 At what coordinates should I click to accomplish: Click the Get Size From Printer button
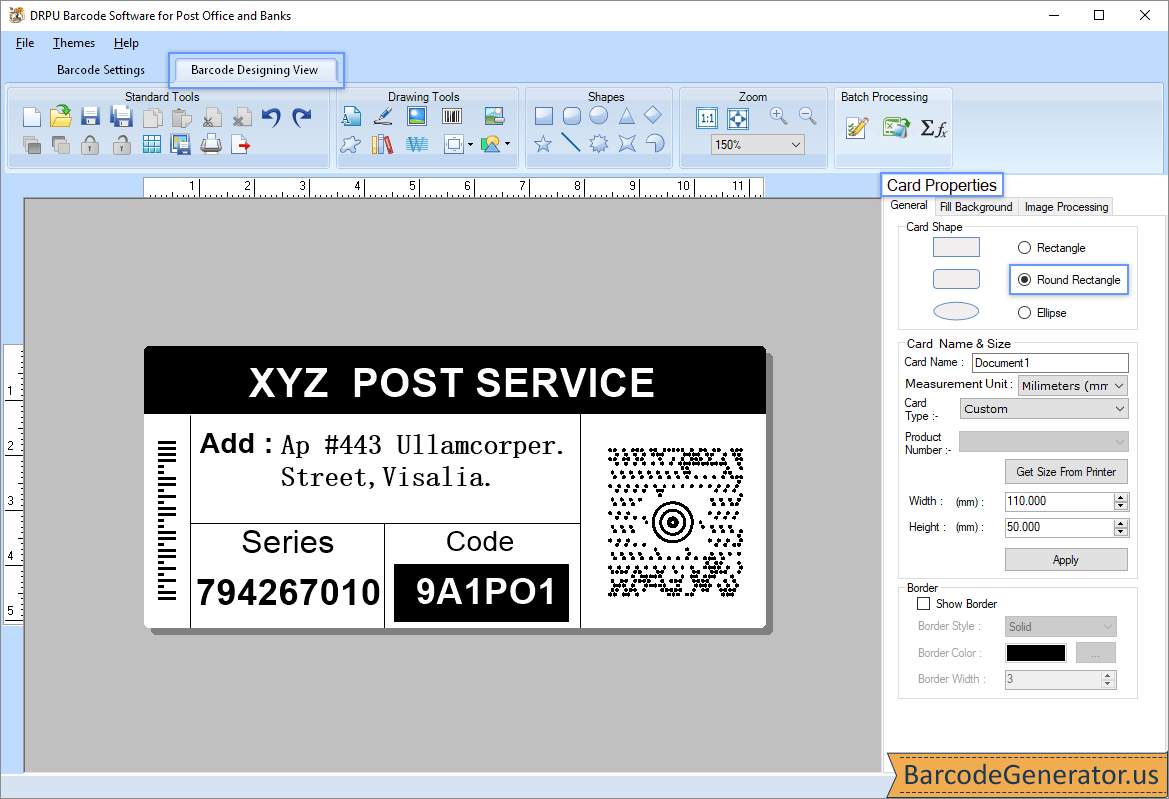[1066, 472]
